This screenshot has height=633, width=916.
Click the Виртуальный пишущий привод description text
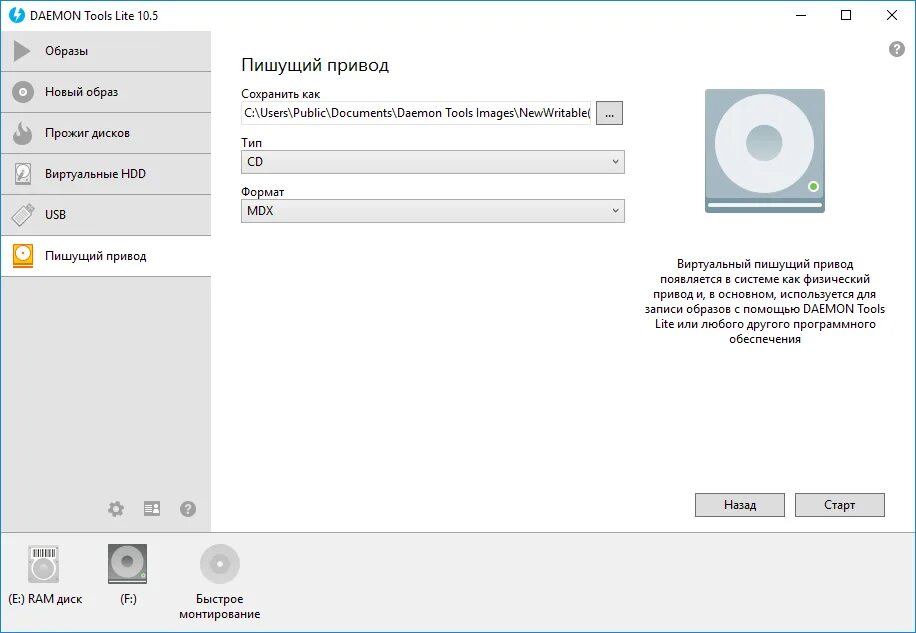[x=765, y=301]
